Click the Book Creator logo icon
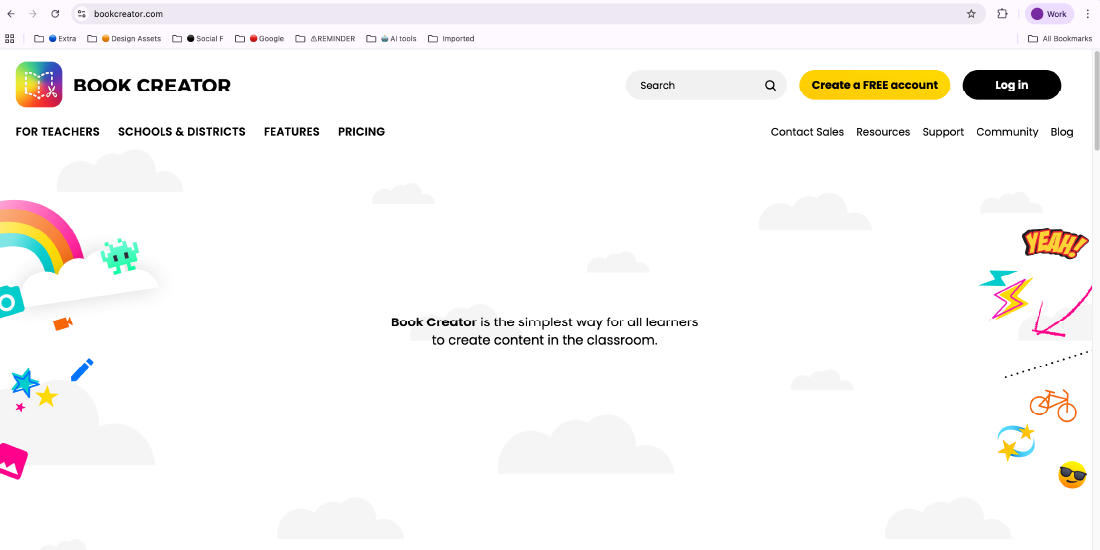This screenshot has height=550, width=1100. click(39, 85)
